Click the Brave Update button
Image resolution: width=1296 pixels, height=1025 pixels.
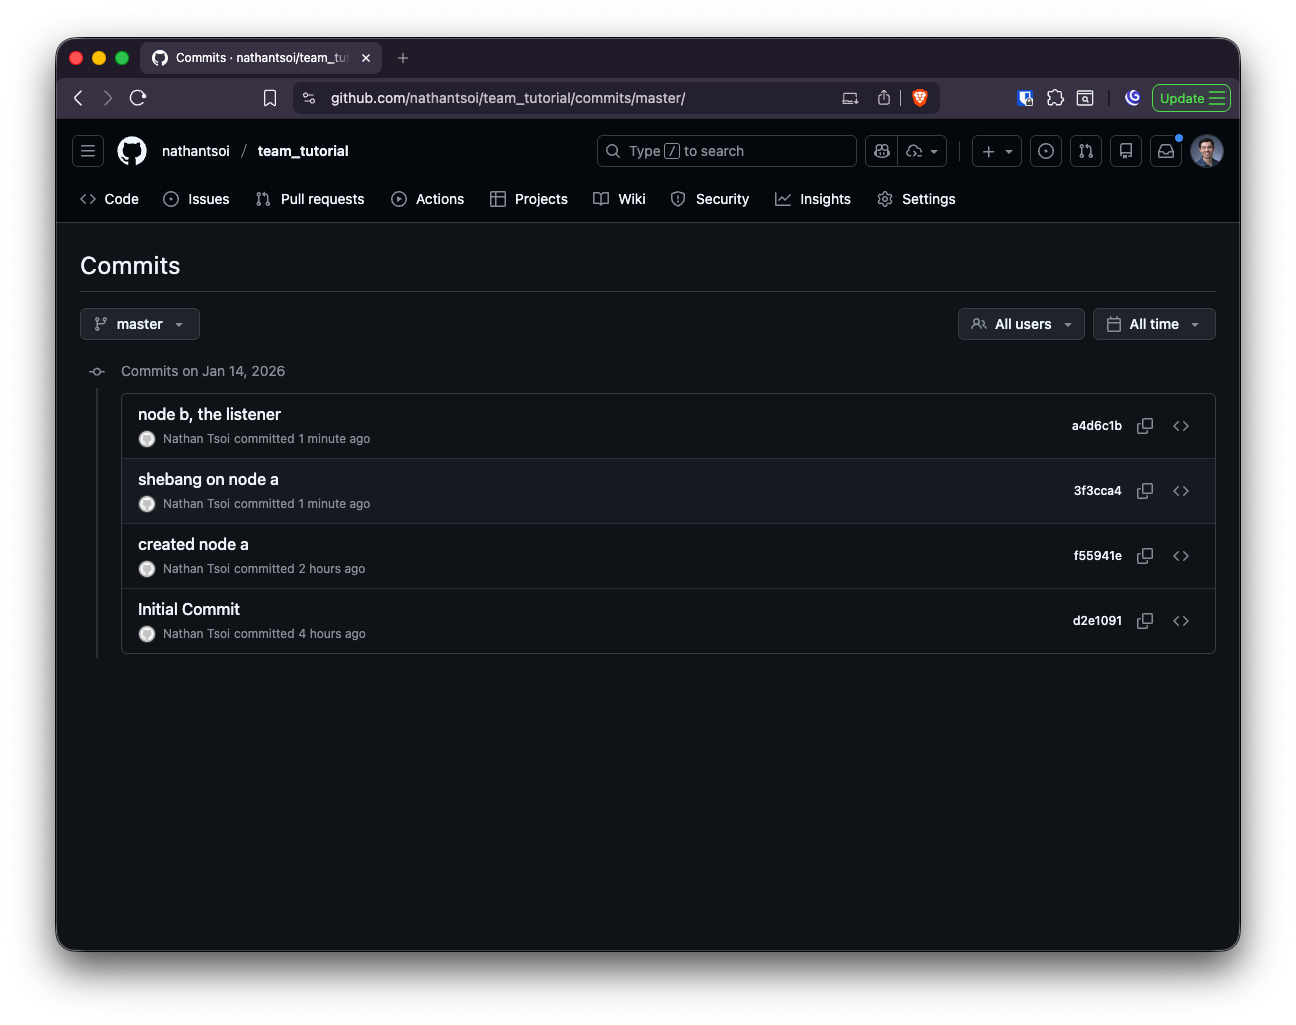pos(1191,98)
